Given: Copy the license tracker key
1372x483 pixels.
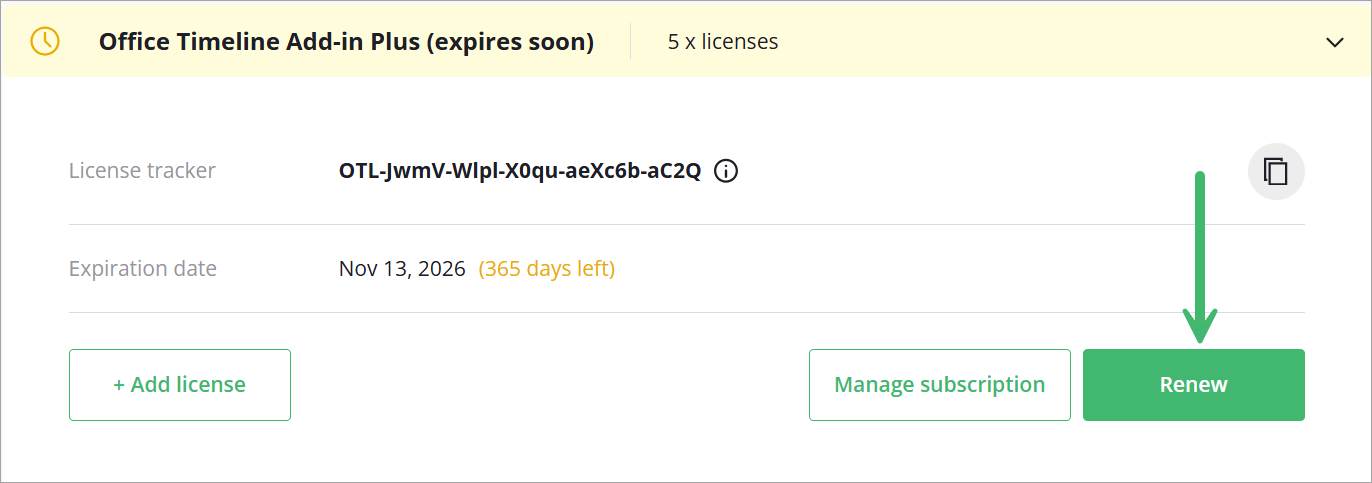Looking at the screenshot, I should click(x=1276, y=171).
